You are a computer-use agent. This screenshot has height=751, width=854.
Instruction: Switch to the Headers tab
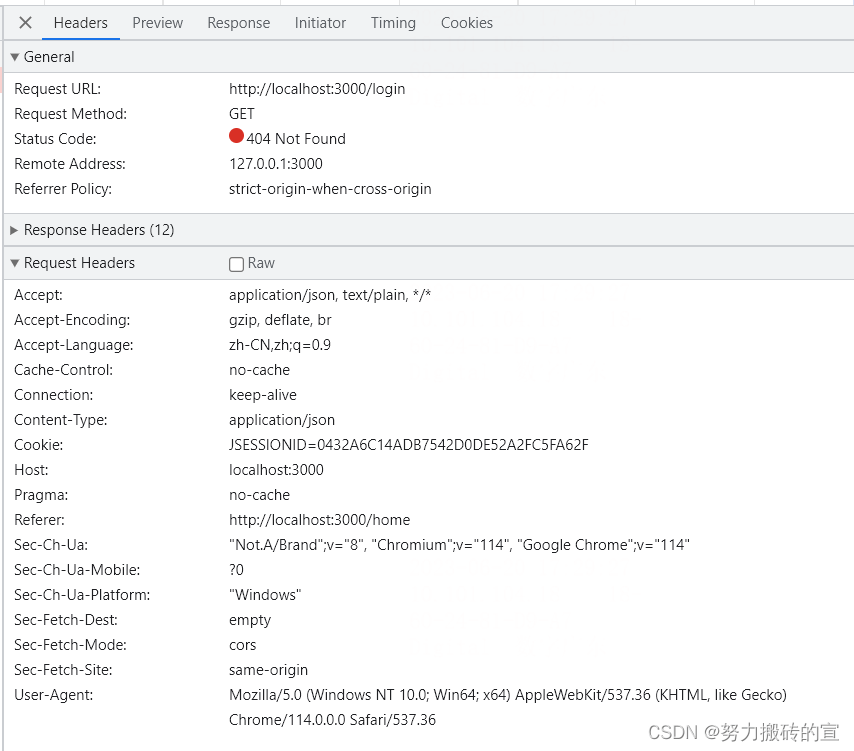pos(81,23)
